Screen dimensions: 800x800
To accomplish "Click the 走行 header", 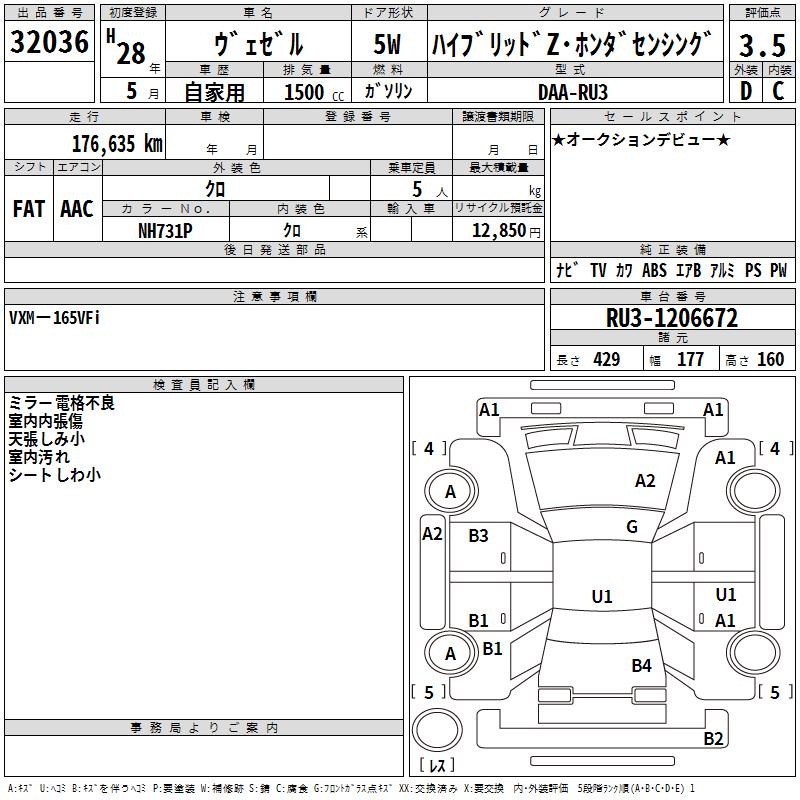I will 85,117.
